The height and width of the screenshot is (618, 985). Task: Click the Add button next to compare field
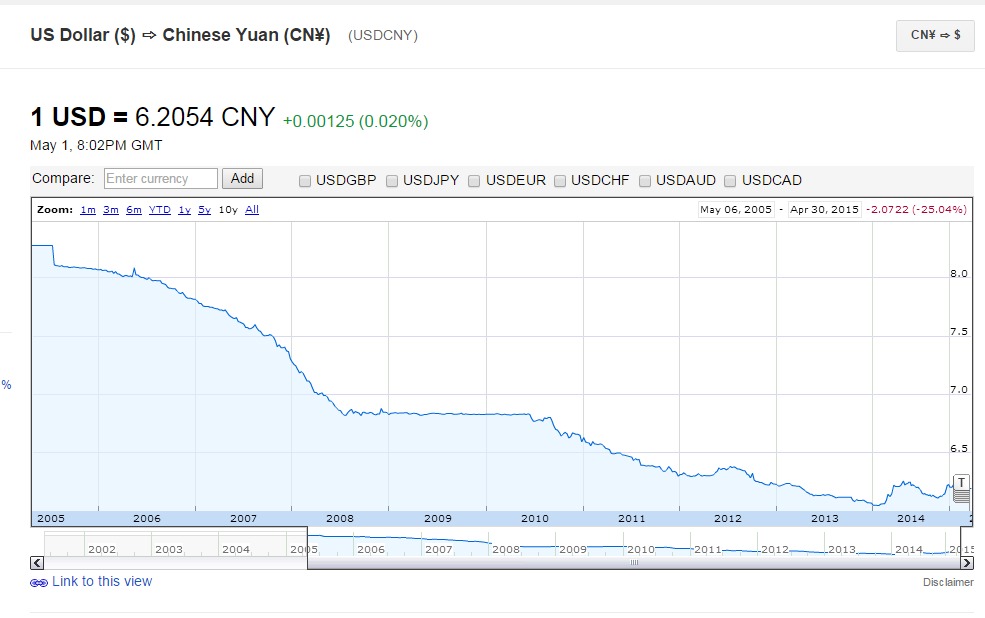click(x=243, y=179)
